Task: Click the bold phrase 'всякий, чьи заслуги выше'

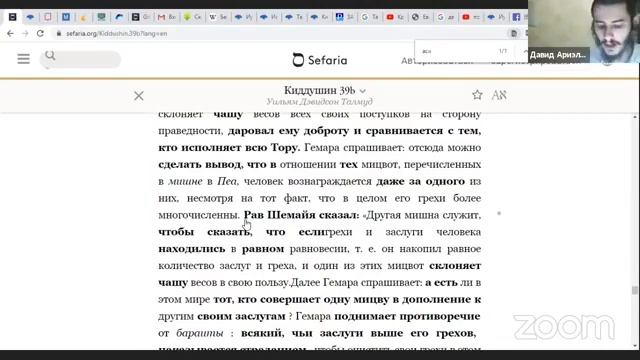Action: 322,333
